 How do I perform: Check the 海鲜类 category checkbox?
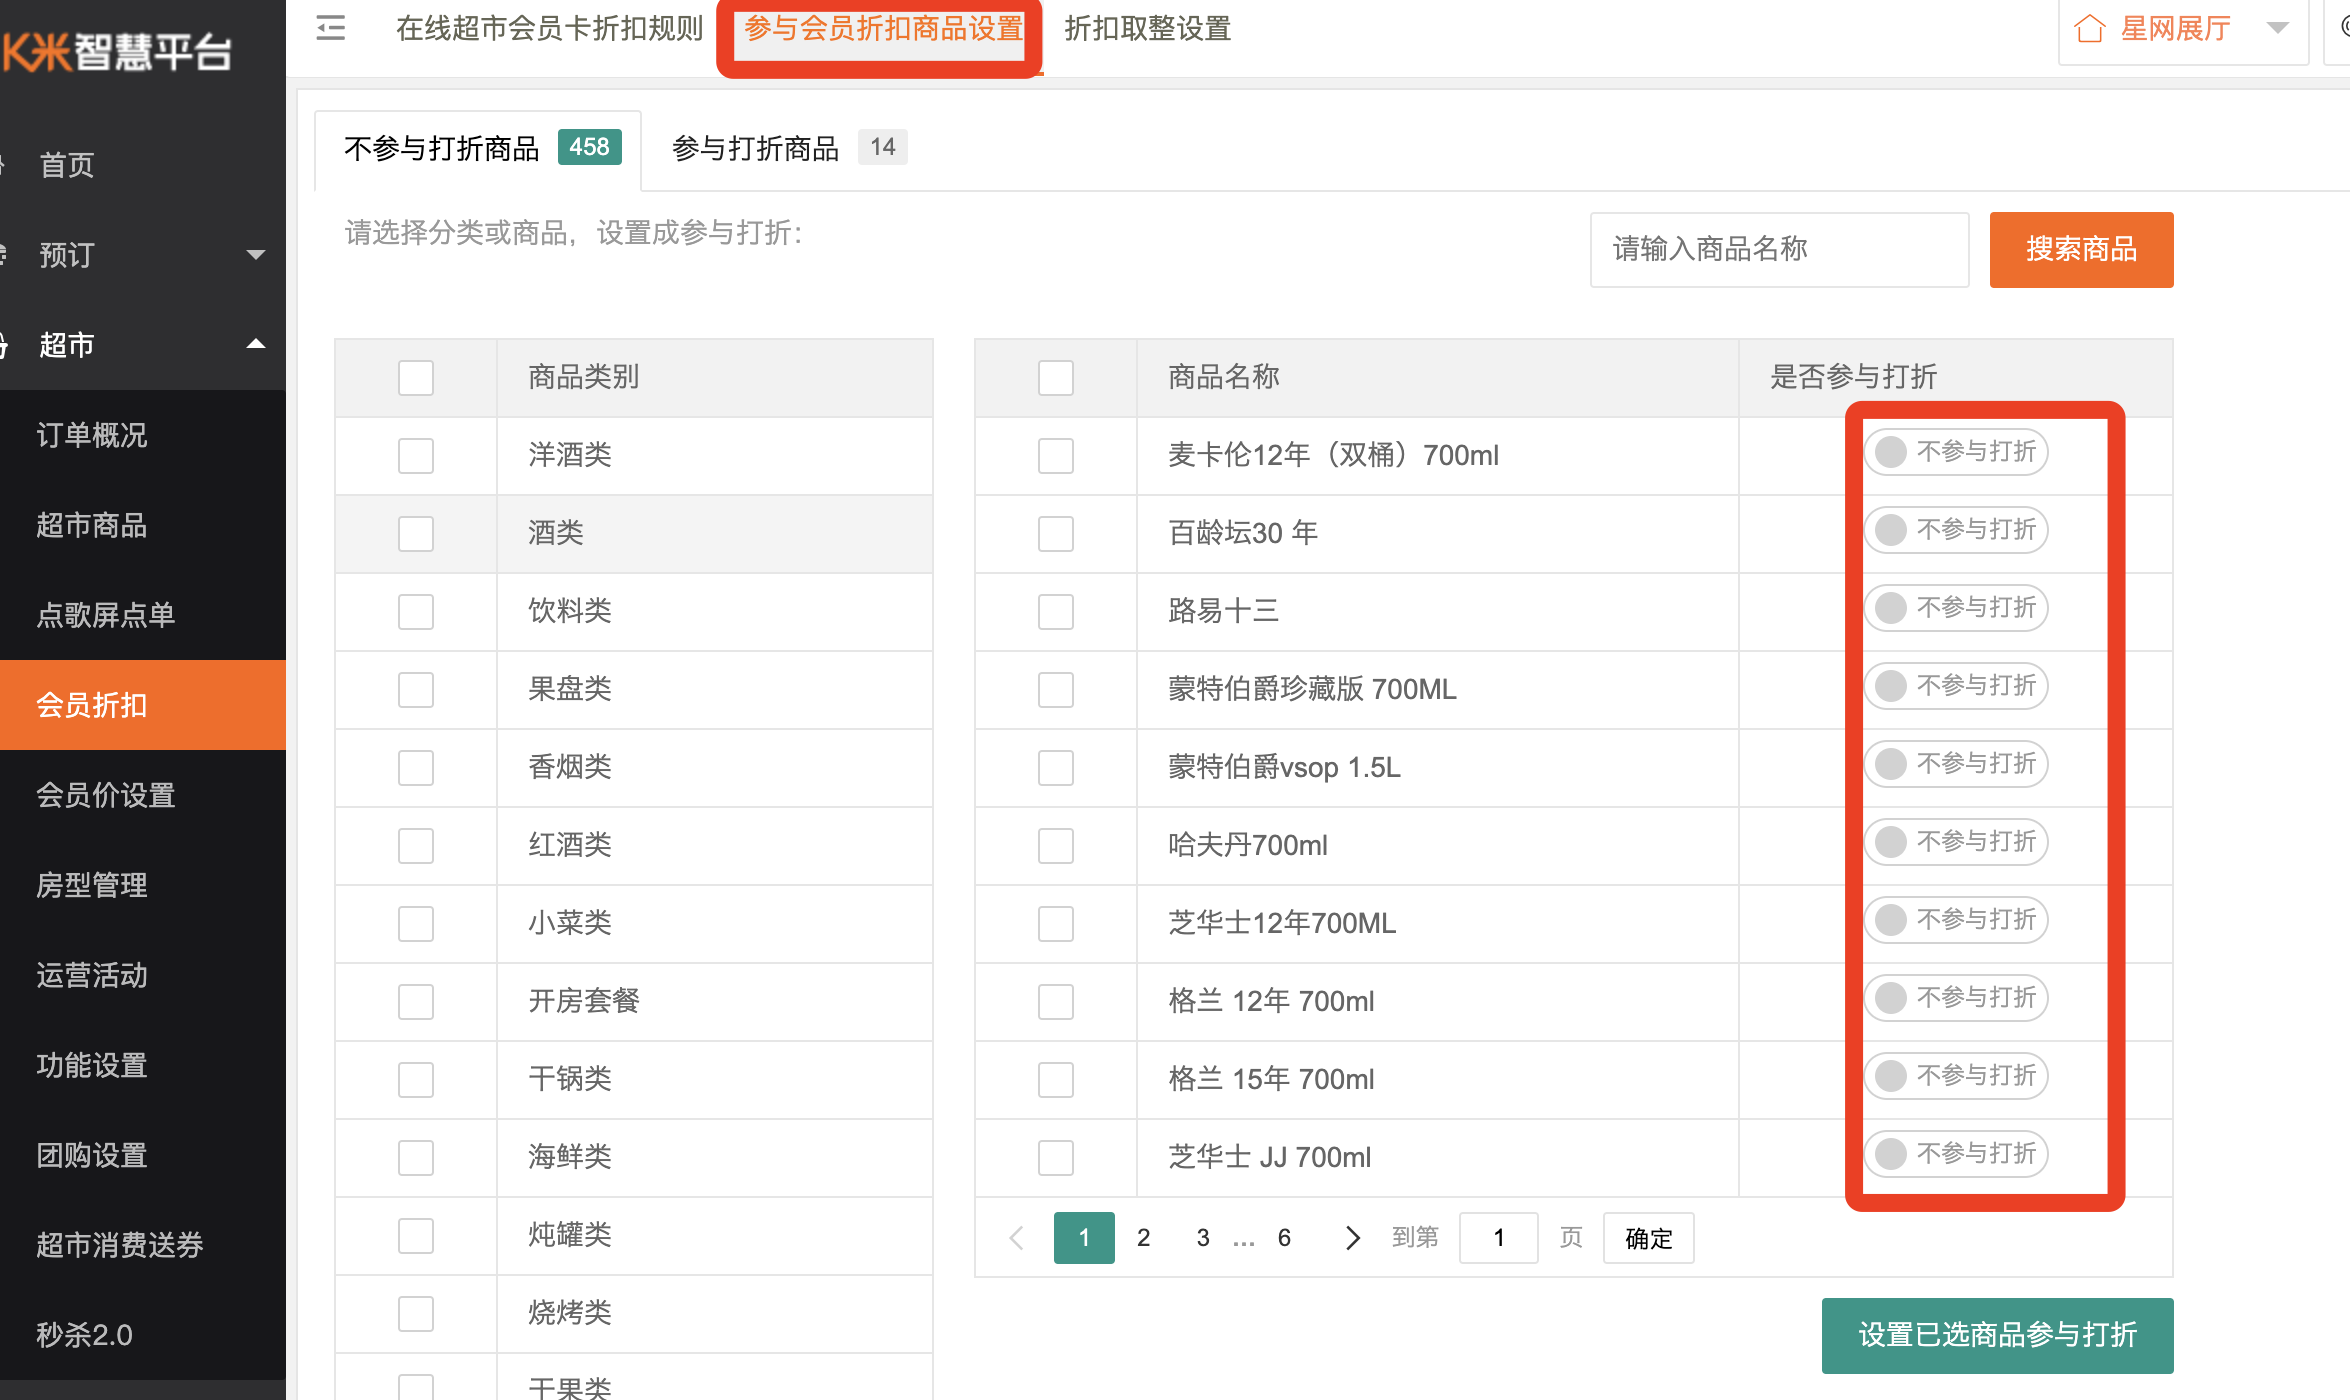coord(416,1158)
